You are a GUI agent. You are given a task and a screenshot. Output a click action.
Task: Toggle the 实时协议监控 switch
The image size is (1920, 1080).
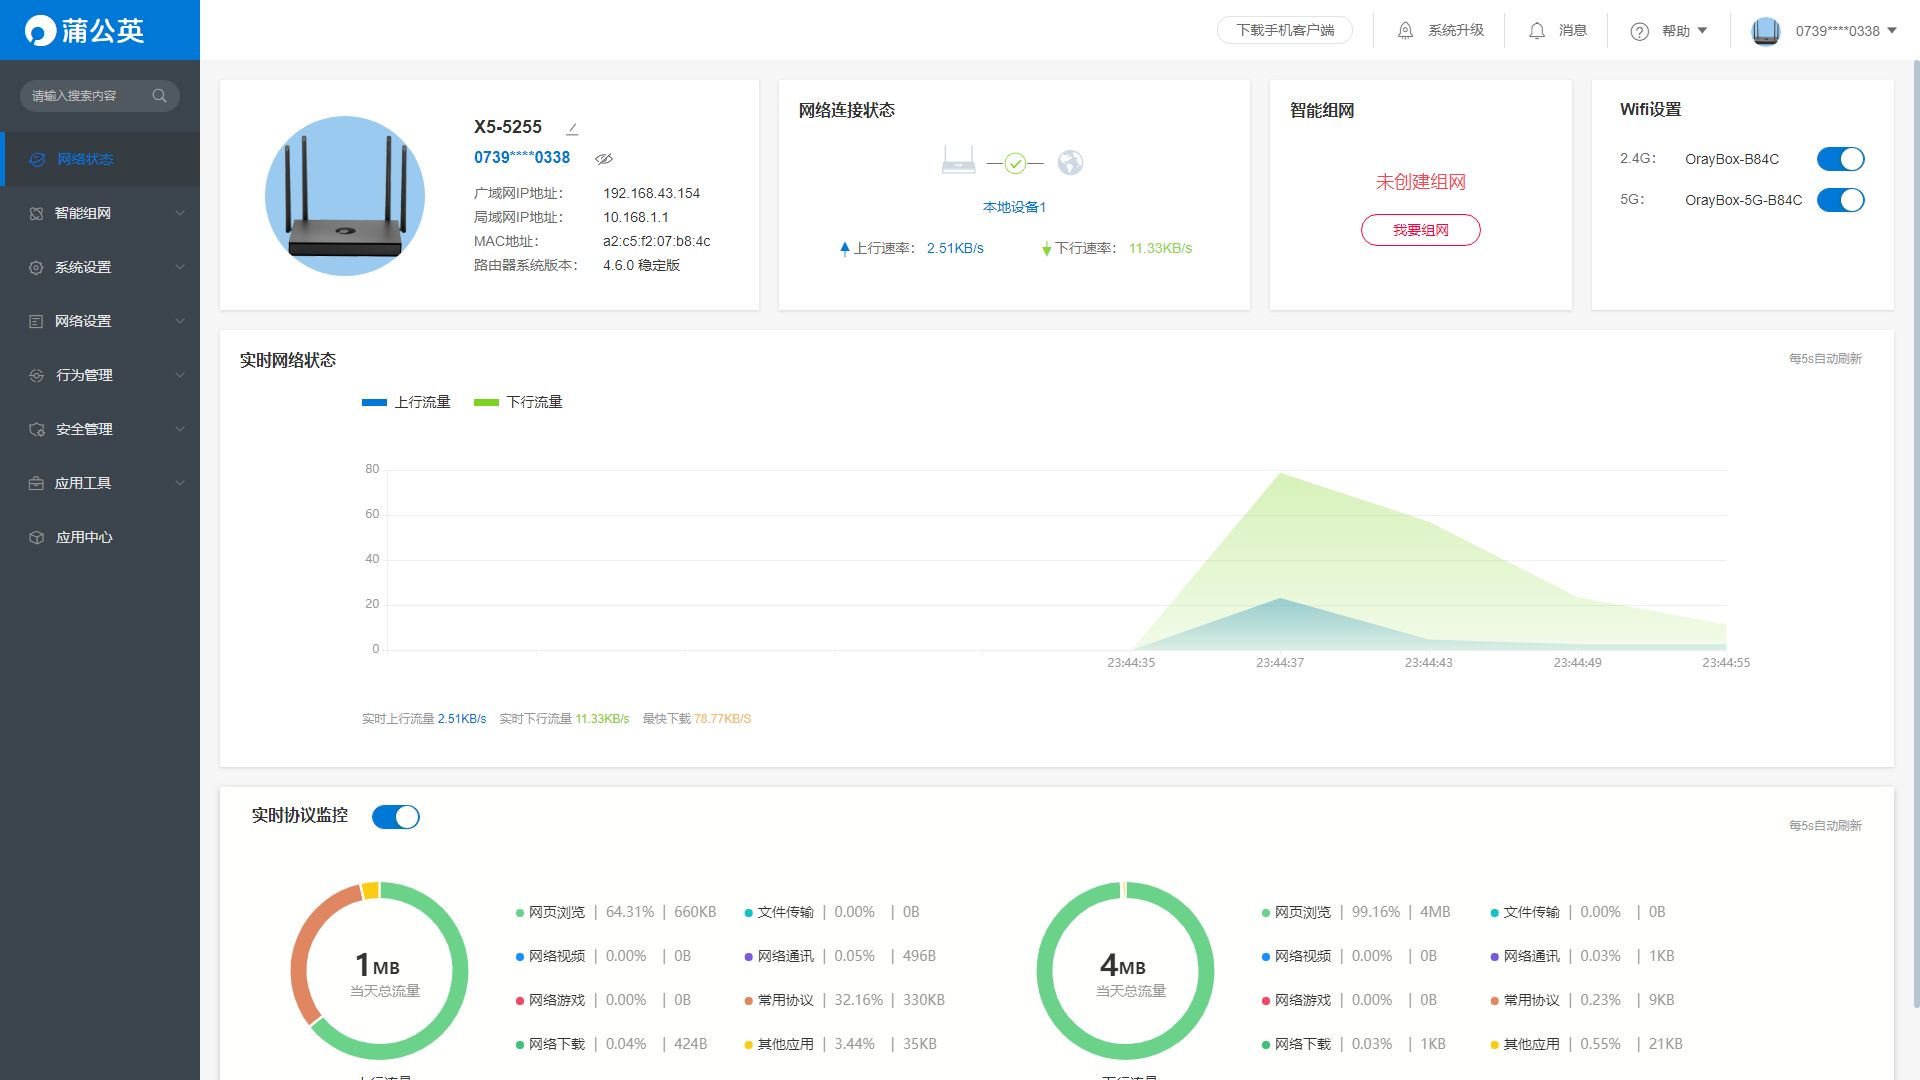[396, 817]
